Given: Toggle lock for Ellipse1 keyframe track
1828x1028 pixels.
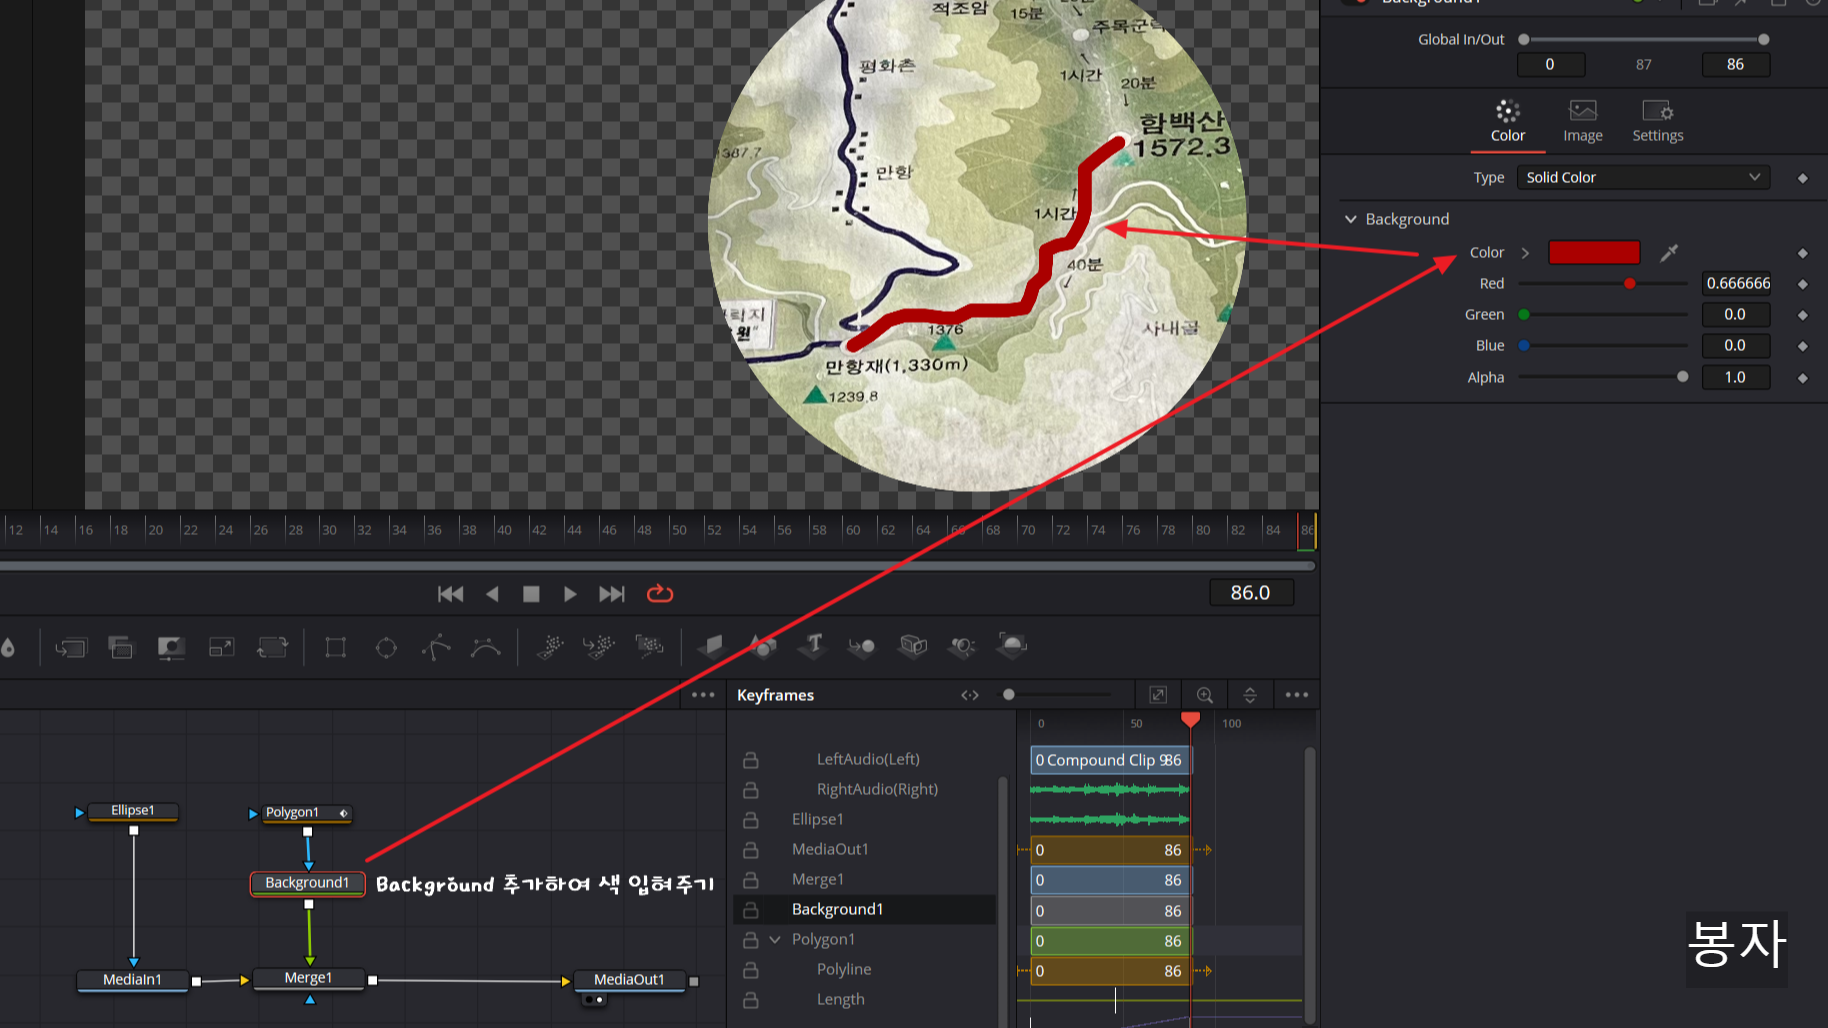Looking at the screenshot, I should point(750,820).
